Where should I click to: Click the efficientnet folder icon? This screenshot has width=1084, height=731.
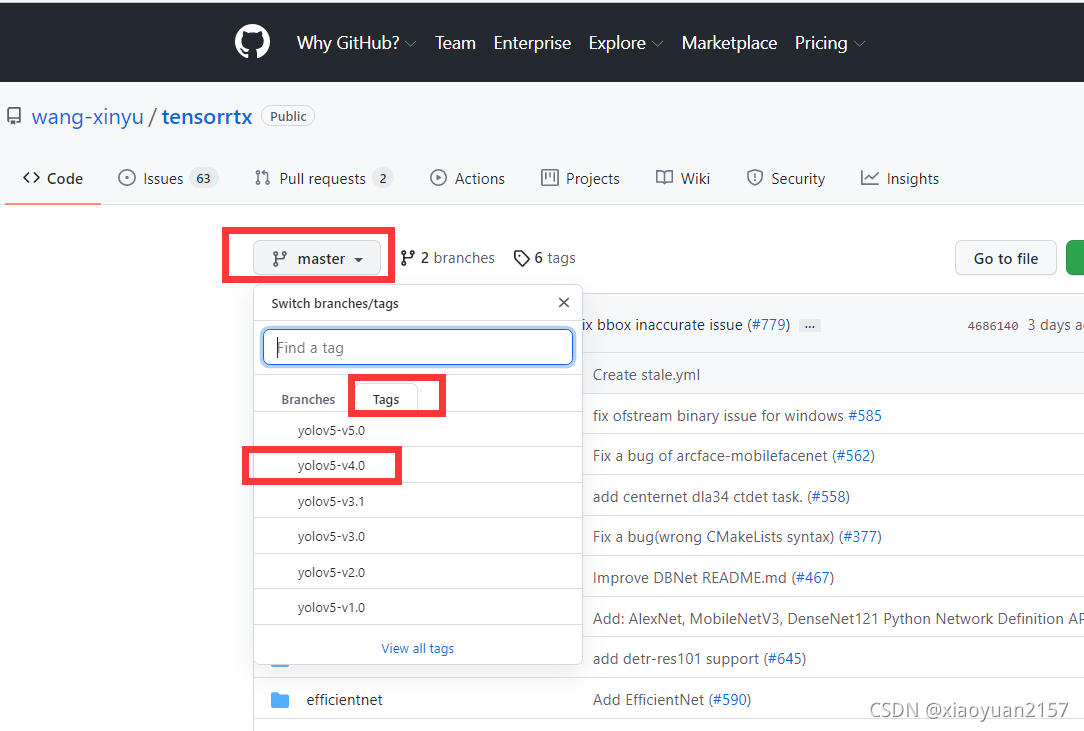280,700
